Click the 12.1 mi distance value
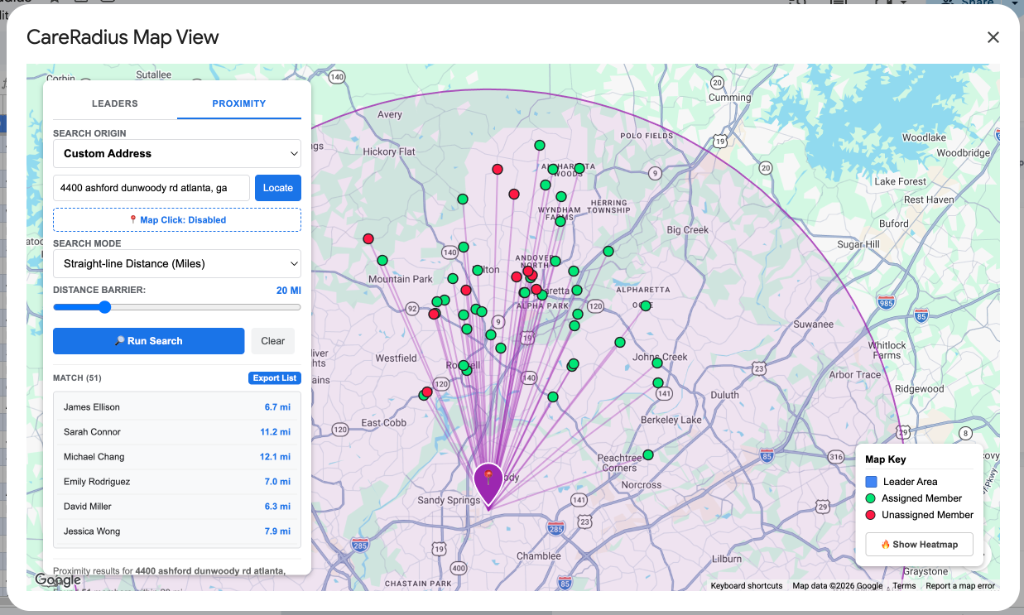 [276, 456]
